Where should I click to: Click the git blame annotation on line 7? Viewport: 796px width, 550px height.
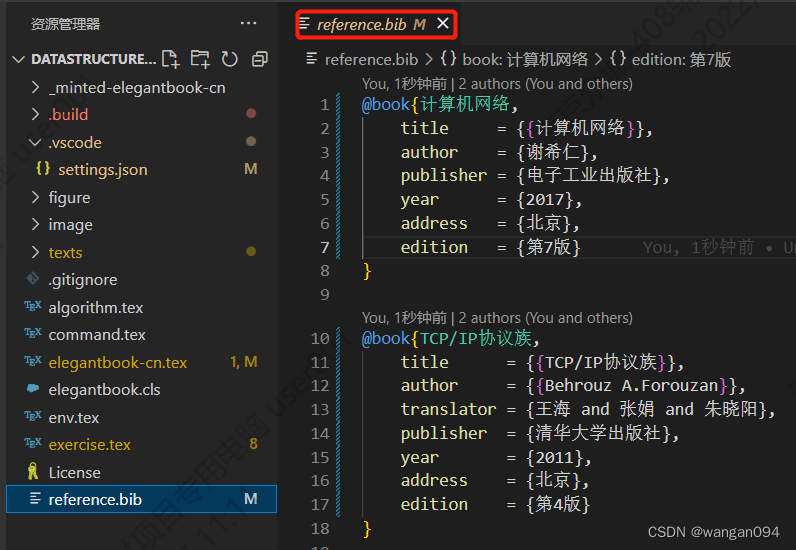coord(718,247)
